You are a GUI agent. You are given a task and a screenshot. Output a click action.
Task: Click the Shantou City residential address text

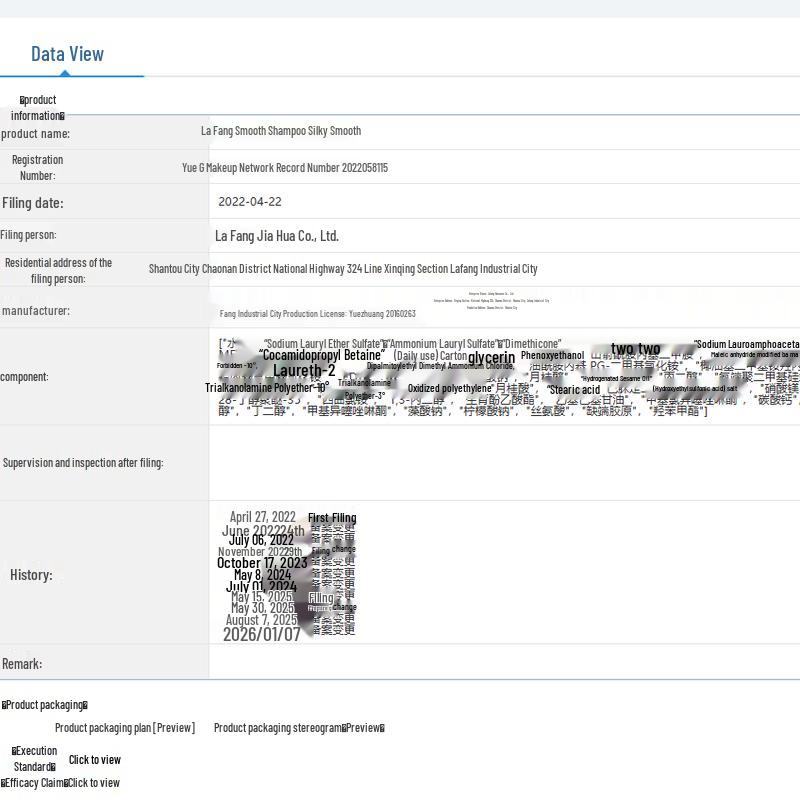(x=343, y=269)
